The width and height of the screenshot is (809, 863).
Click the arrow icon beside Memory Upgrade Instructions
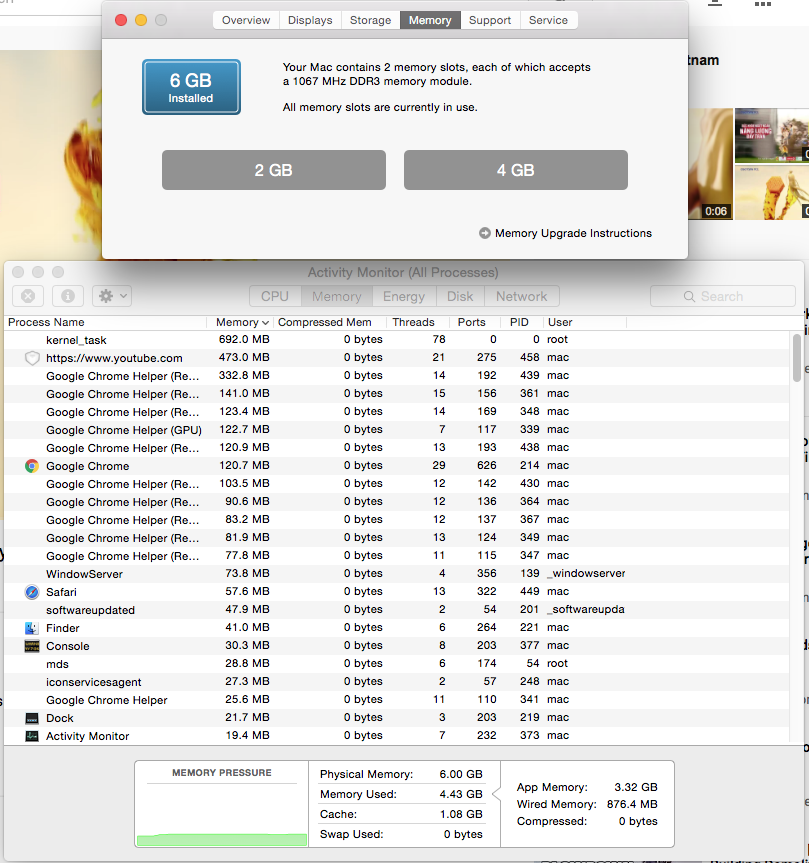tap(484, 233)
